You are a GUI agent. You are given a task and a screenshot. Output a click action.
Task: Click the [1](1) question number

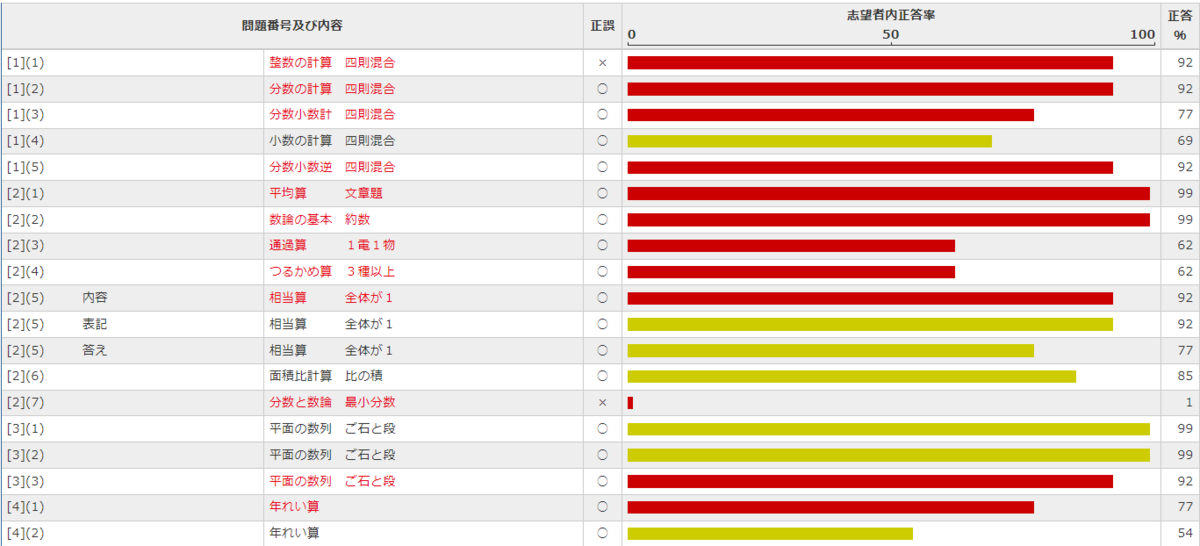pos(25,62)
